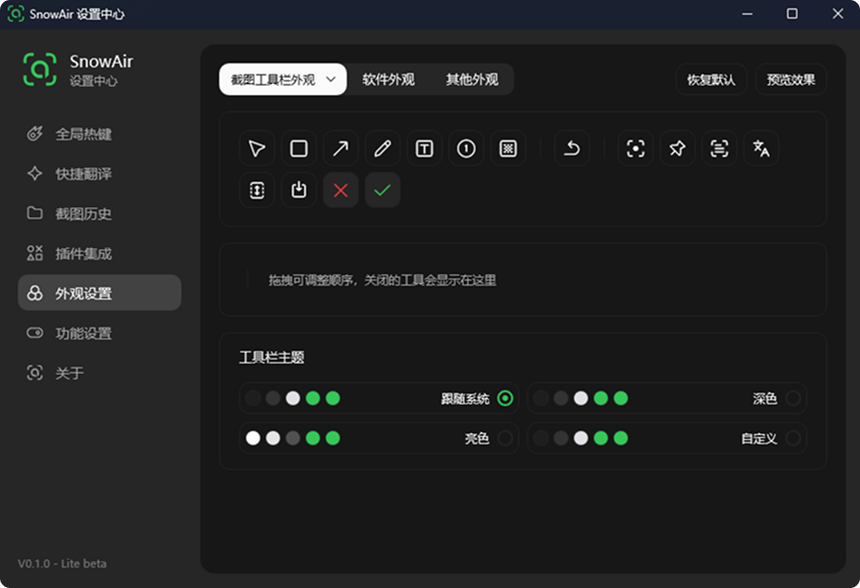Image resolution: width=860 pixels, height=588 pixels.
Task: Select the mosaic blur tool
Action: pos(508,149)
